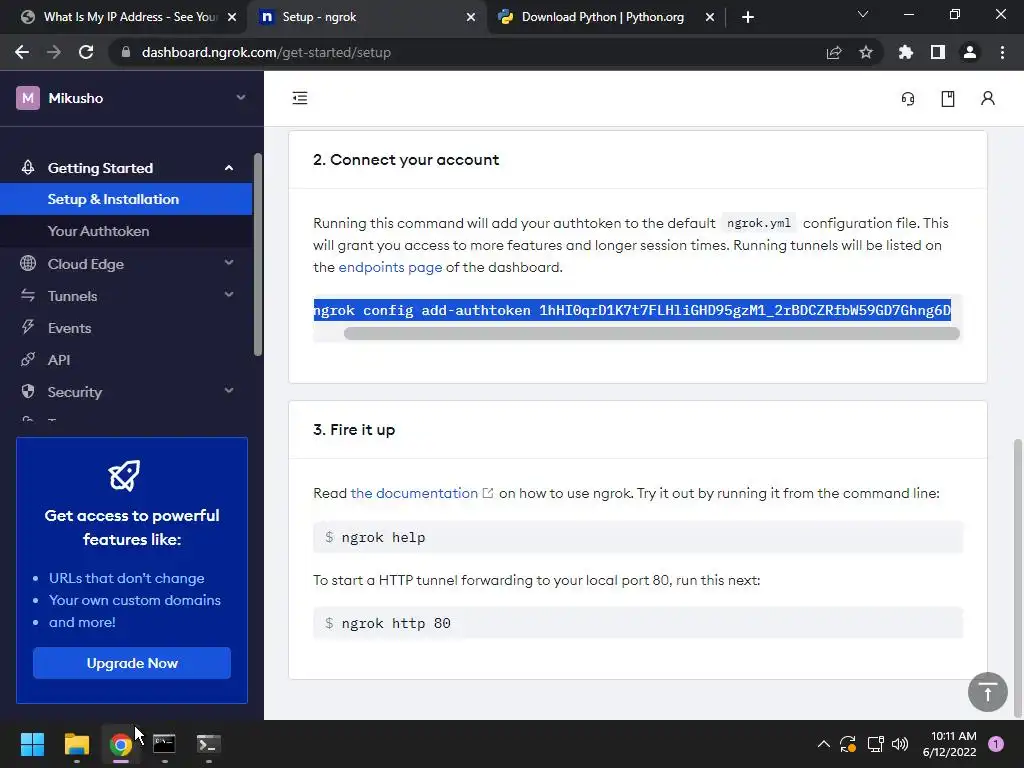
Task: Close the What Is My IP Address tab
Action: (x=232, y=17)
